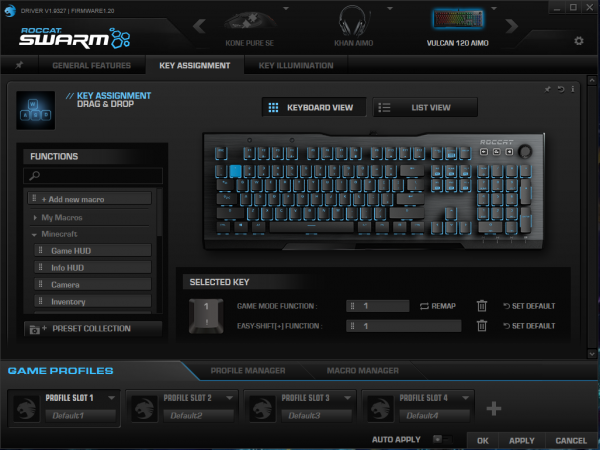Open Key Assignment info icon
This screenshot has width=600, height=450.
[572, 89]
